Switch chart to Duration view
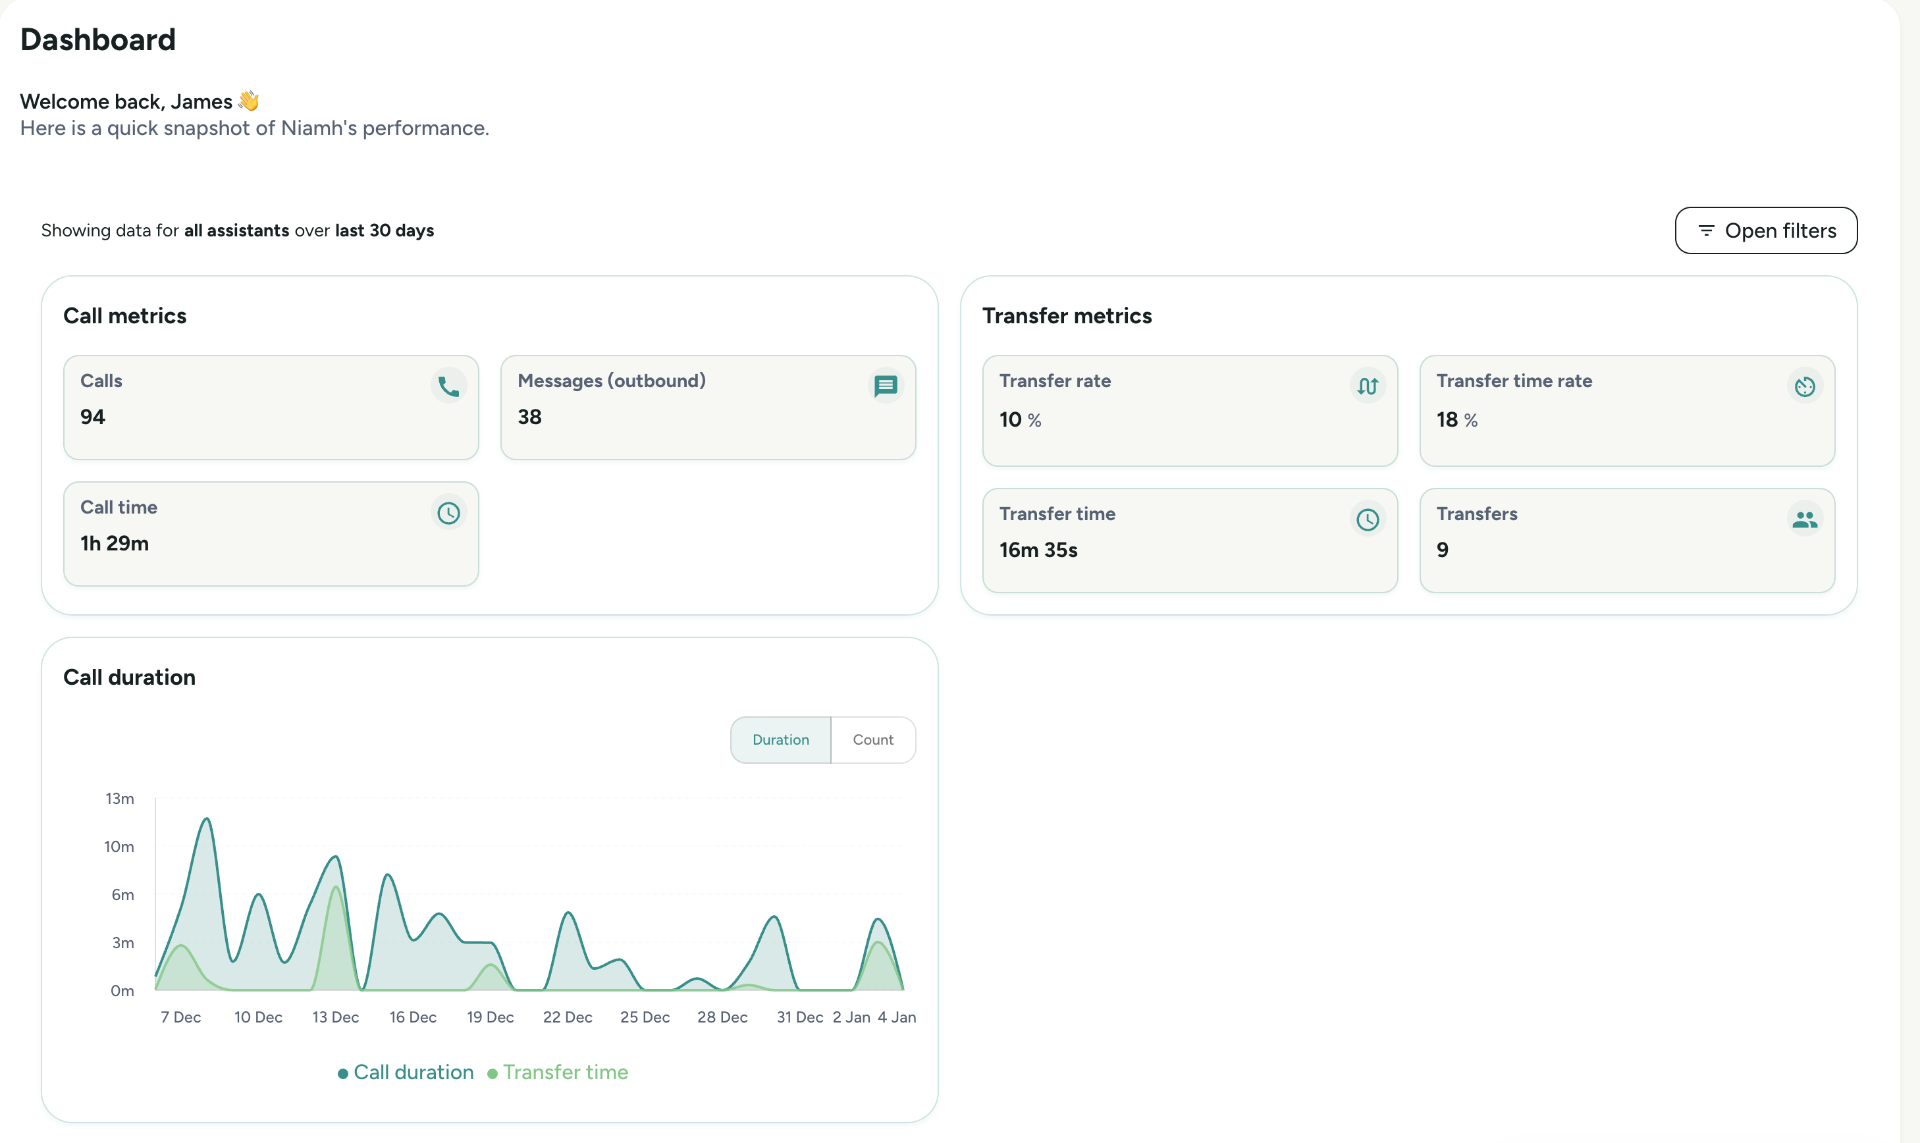 780,740
